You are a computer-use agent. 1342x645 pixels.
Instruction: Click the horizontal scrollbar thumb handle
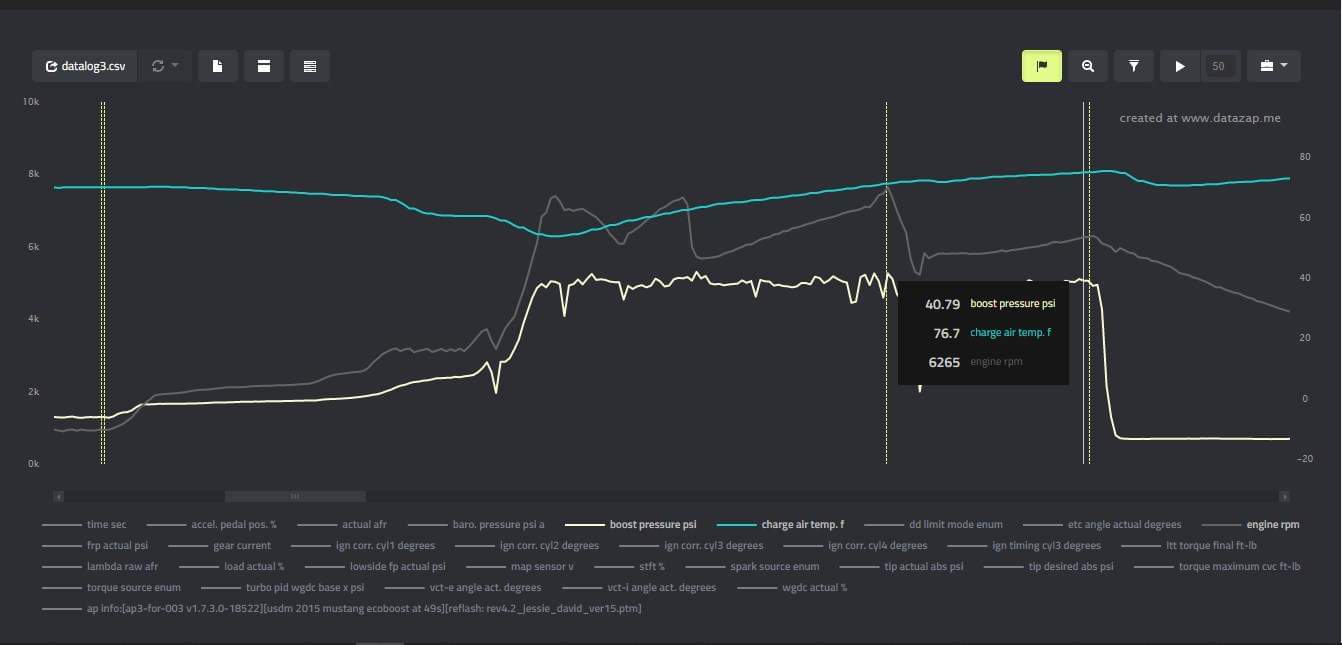pyautogui.click(x=295, y=496)
